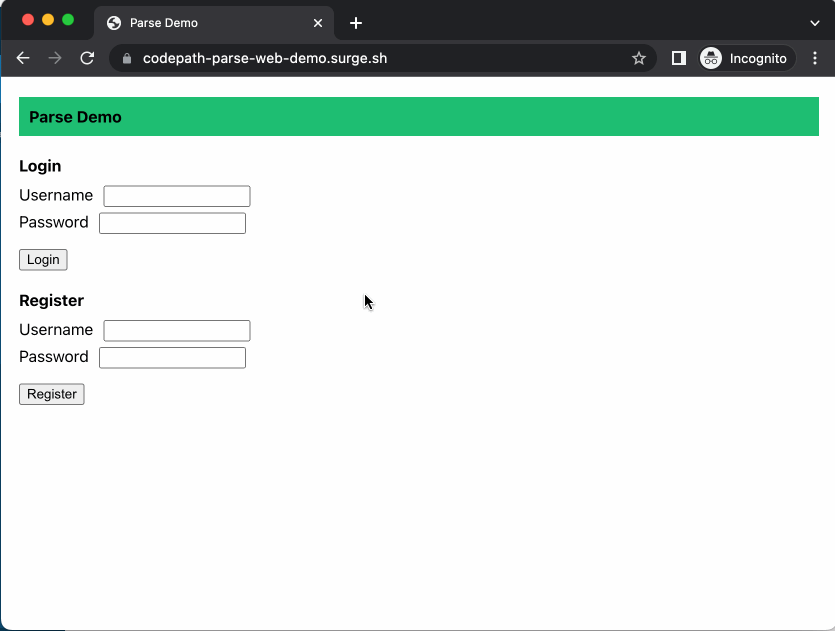This screenshot has height=631, width=835.
Task: Open the side panel icon
Action: click(678, 58)
